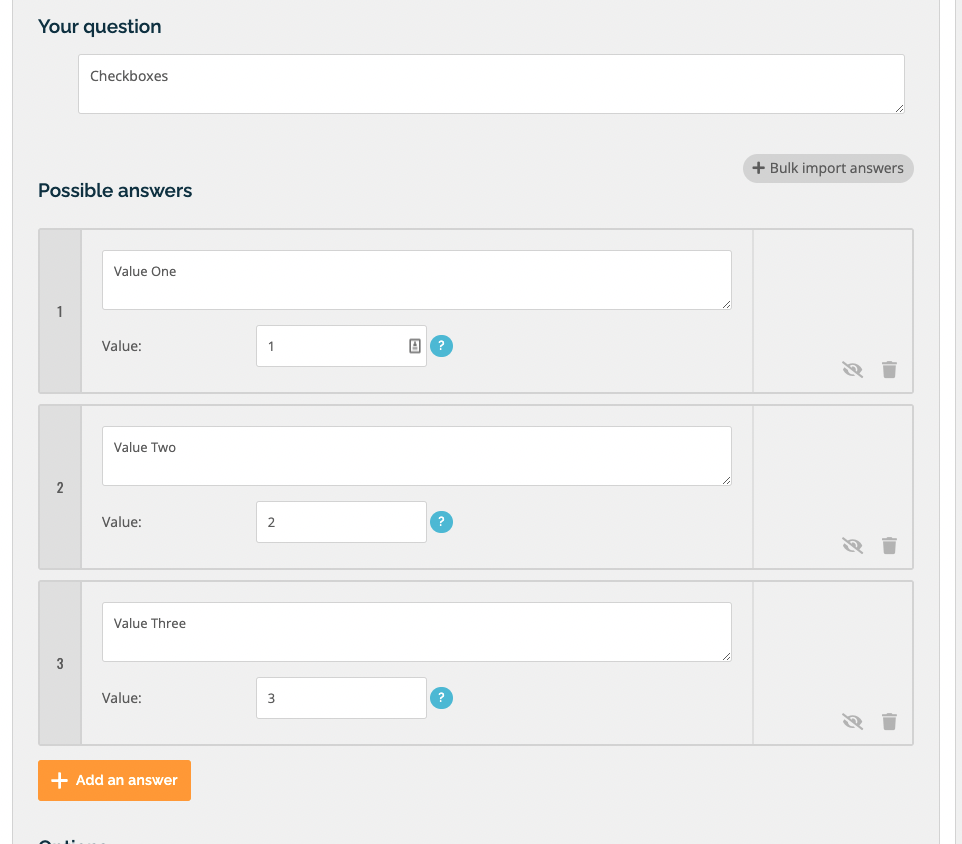Screen dimensions: 962x844
Task: Select the Value input showing 3
Action: click(x=340, y=697)
